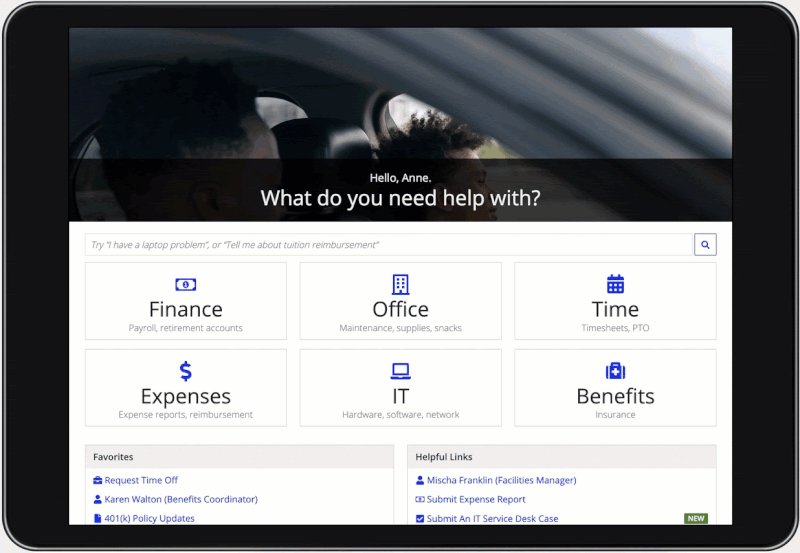Click the 'Payroll, retirement accounts' text
This screenshot has width=800, height=553.
pos(186,328)
